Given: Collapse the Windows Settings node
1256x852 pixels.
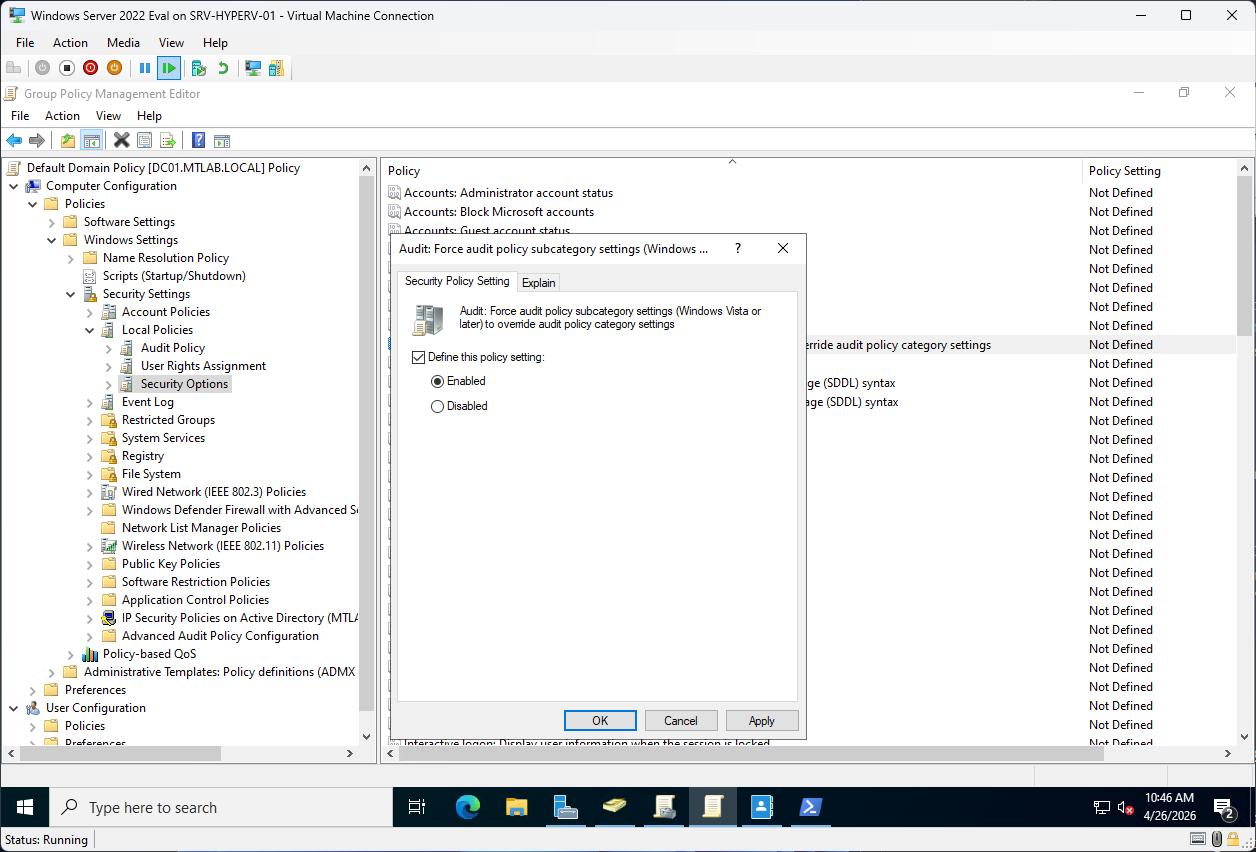Looking at the screenshot, I should pos(52,240).
